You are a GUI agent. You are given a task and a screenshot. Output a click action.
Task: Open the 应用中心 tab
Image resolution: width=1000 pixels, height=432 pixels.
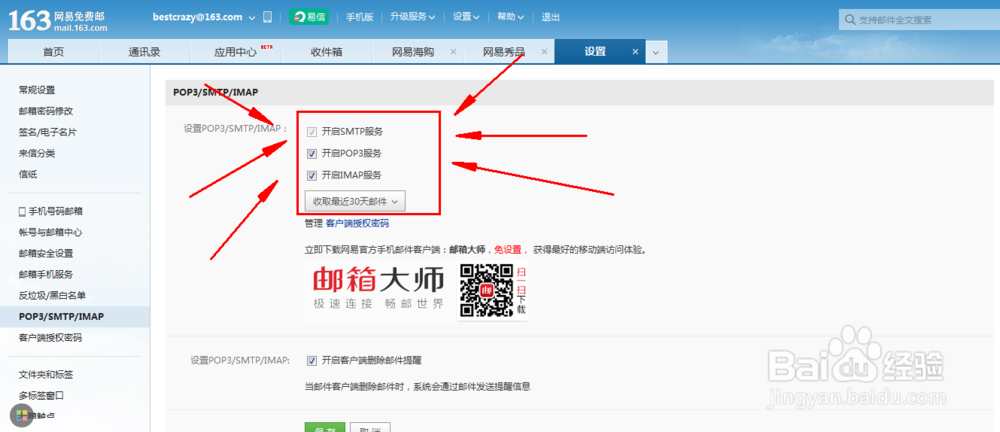(x=235, y=52)
